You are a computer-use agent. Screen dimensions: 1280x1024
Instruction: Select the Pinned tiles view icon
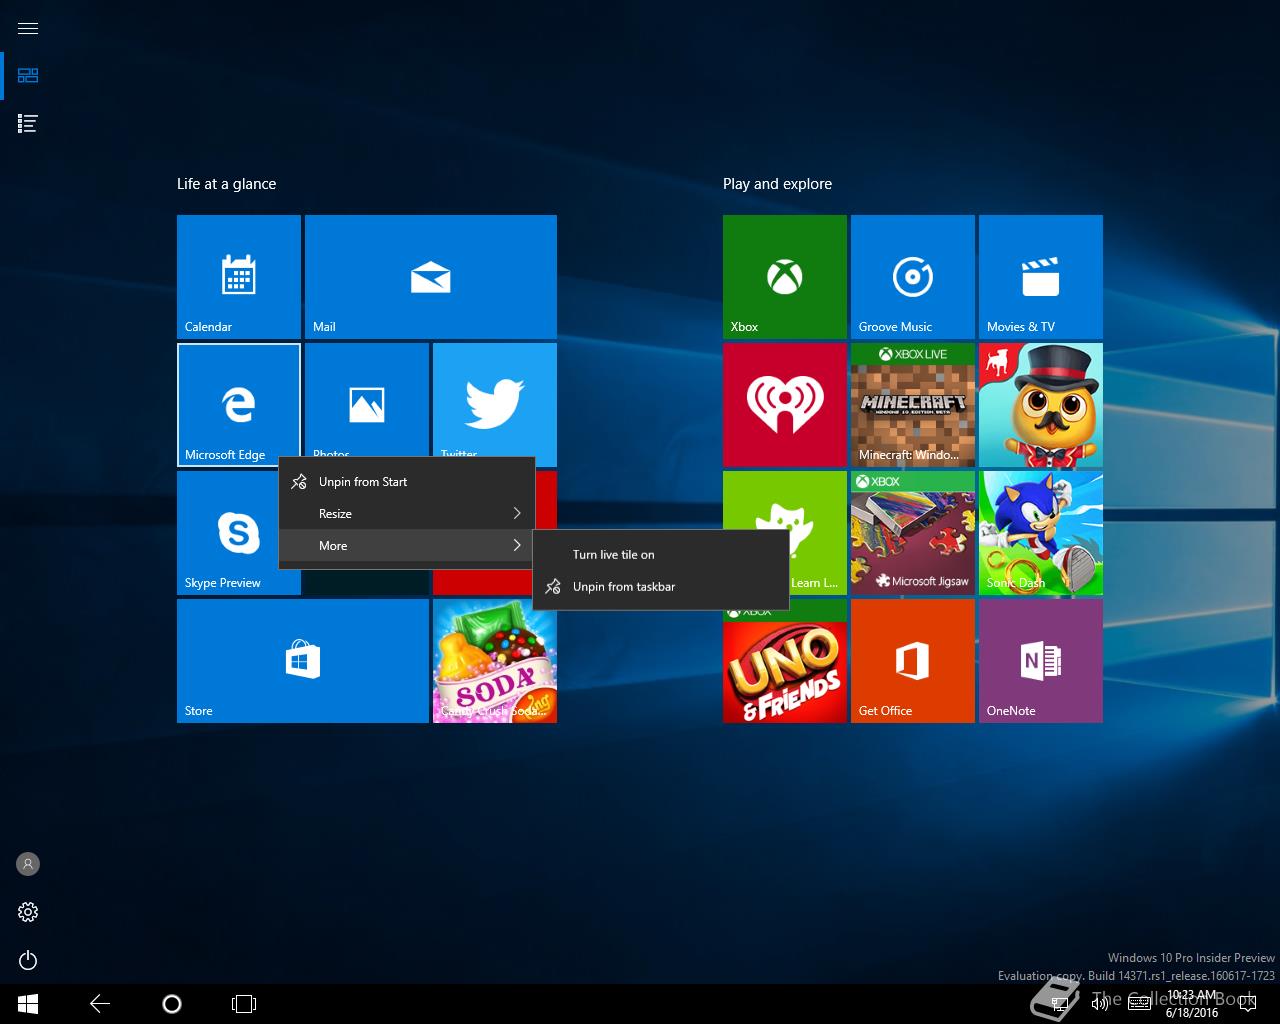pos(28,76)
